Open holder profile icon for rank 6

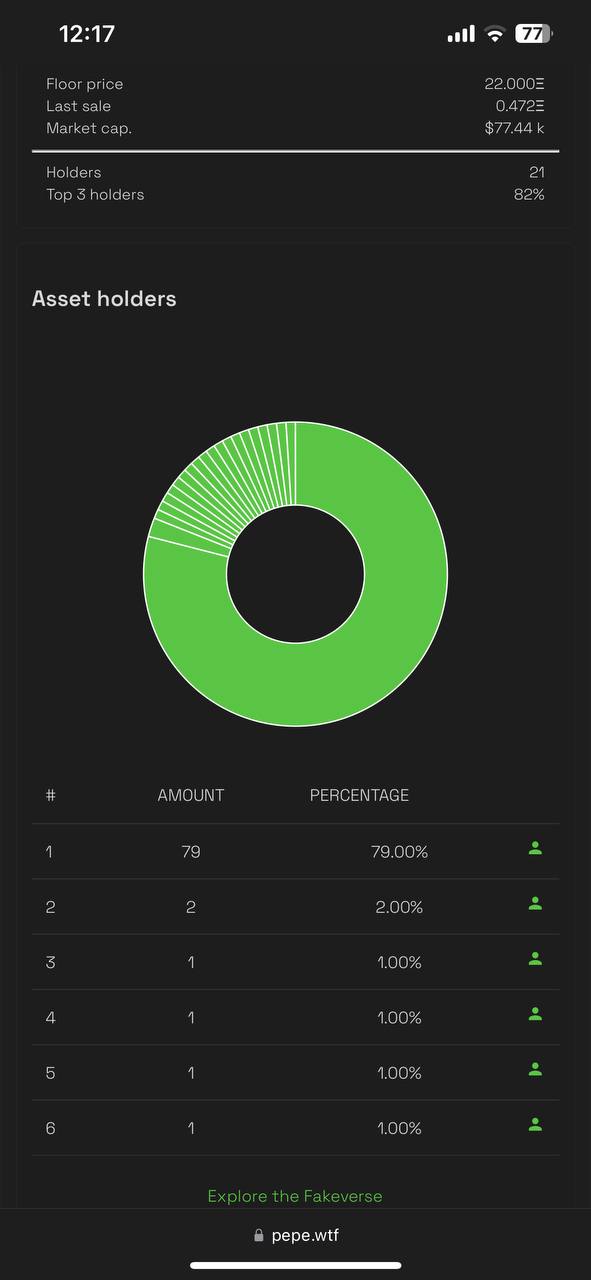click(535, 1125)
